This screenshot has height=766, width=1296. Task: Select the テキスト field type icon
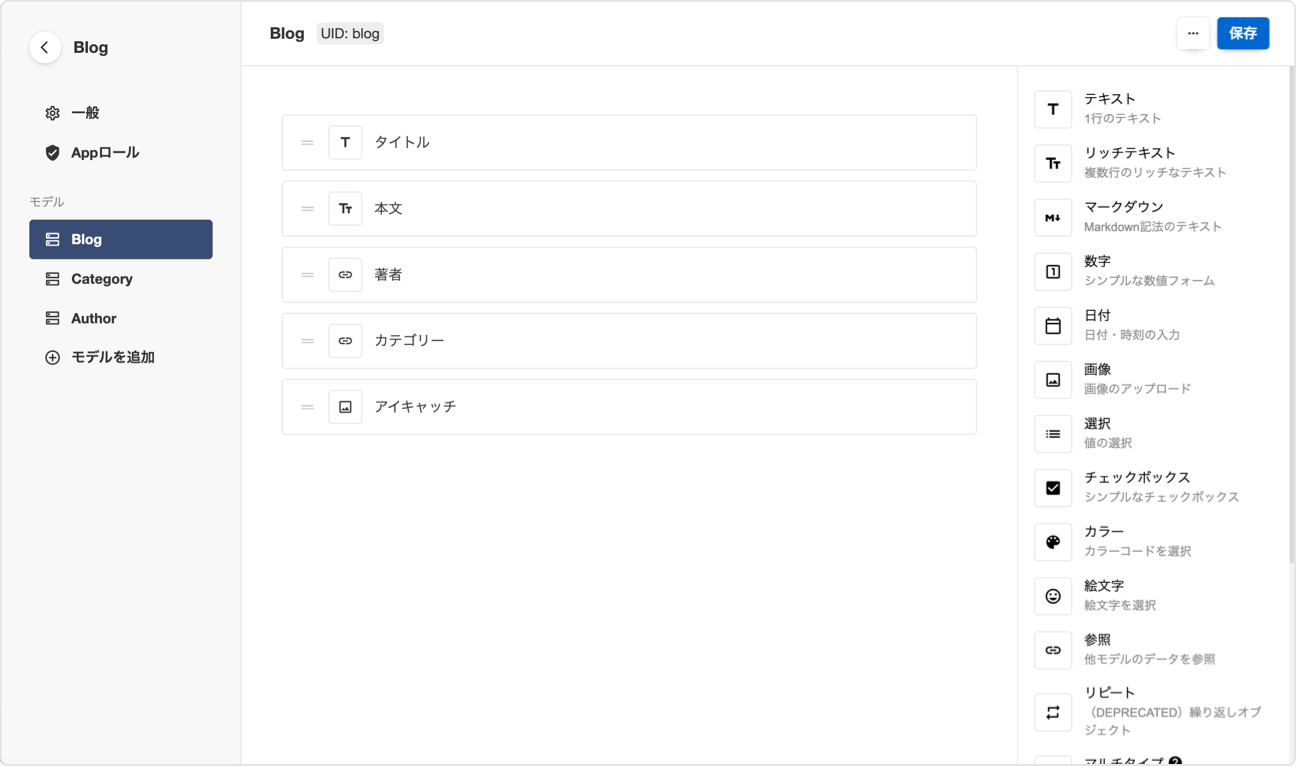pyautogui.click(x=1053, y=109)
